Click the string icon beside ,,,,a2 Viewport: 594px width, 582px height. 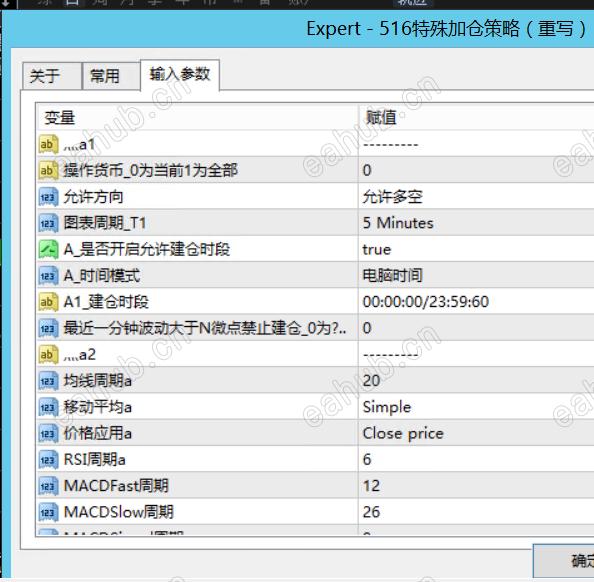pyautogui.click(x=48, y=355)
